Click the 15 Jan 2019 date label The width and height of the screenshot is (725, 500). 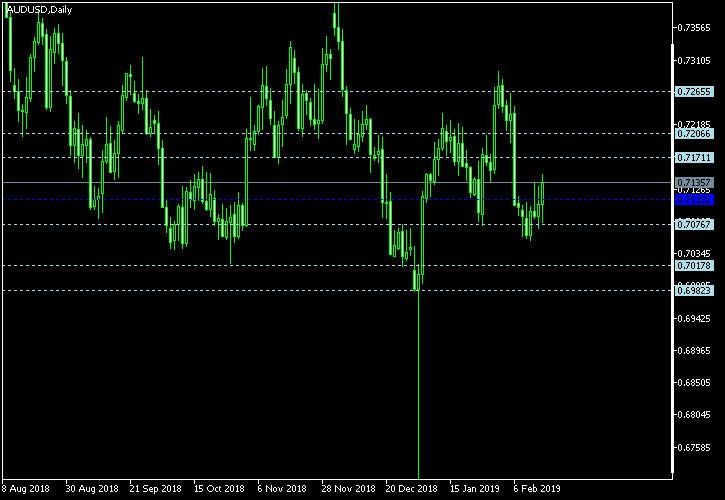coord(475,488)
